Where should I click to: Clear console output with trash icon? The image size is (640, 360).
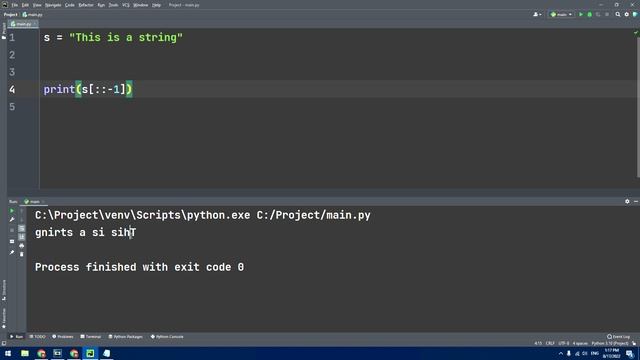(22, 254)
